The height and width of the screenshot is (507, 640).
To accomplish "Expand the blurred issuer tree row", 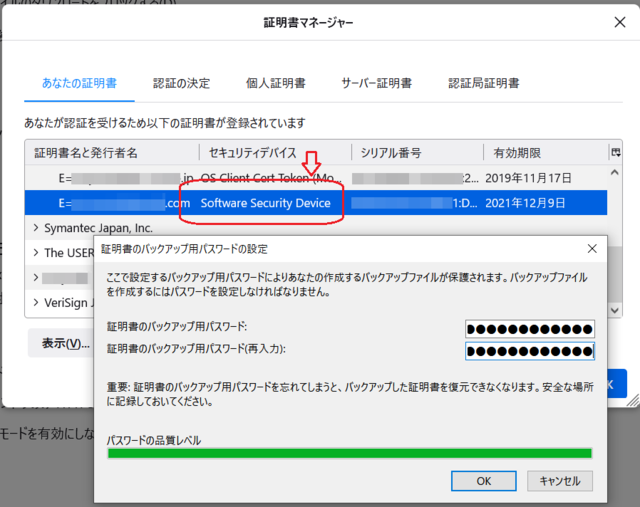I will click(36, 278).
